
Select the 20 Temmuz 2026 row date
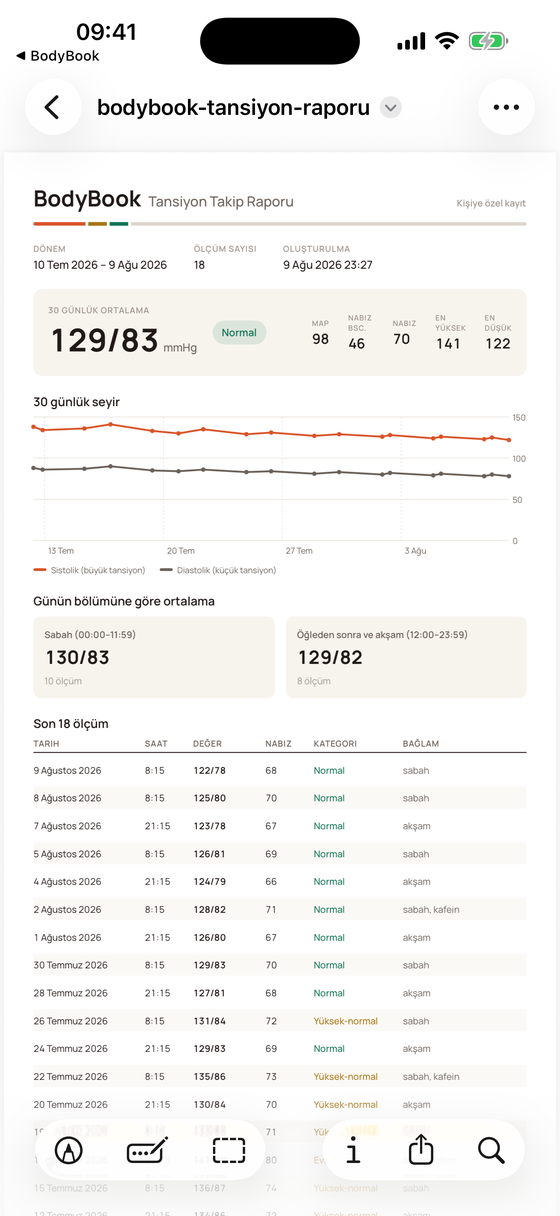click(x=71, y=1104)
